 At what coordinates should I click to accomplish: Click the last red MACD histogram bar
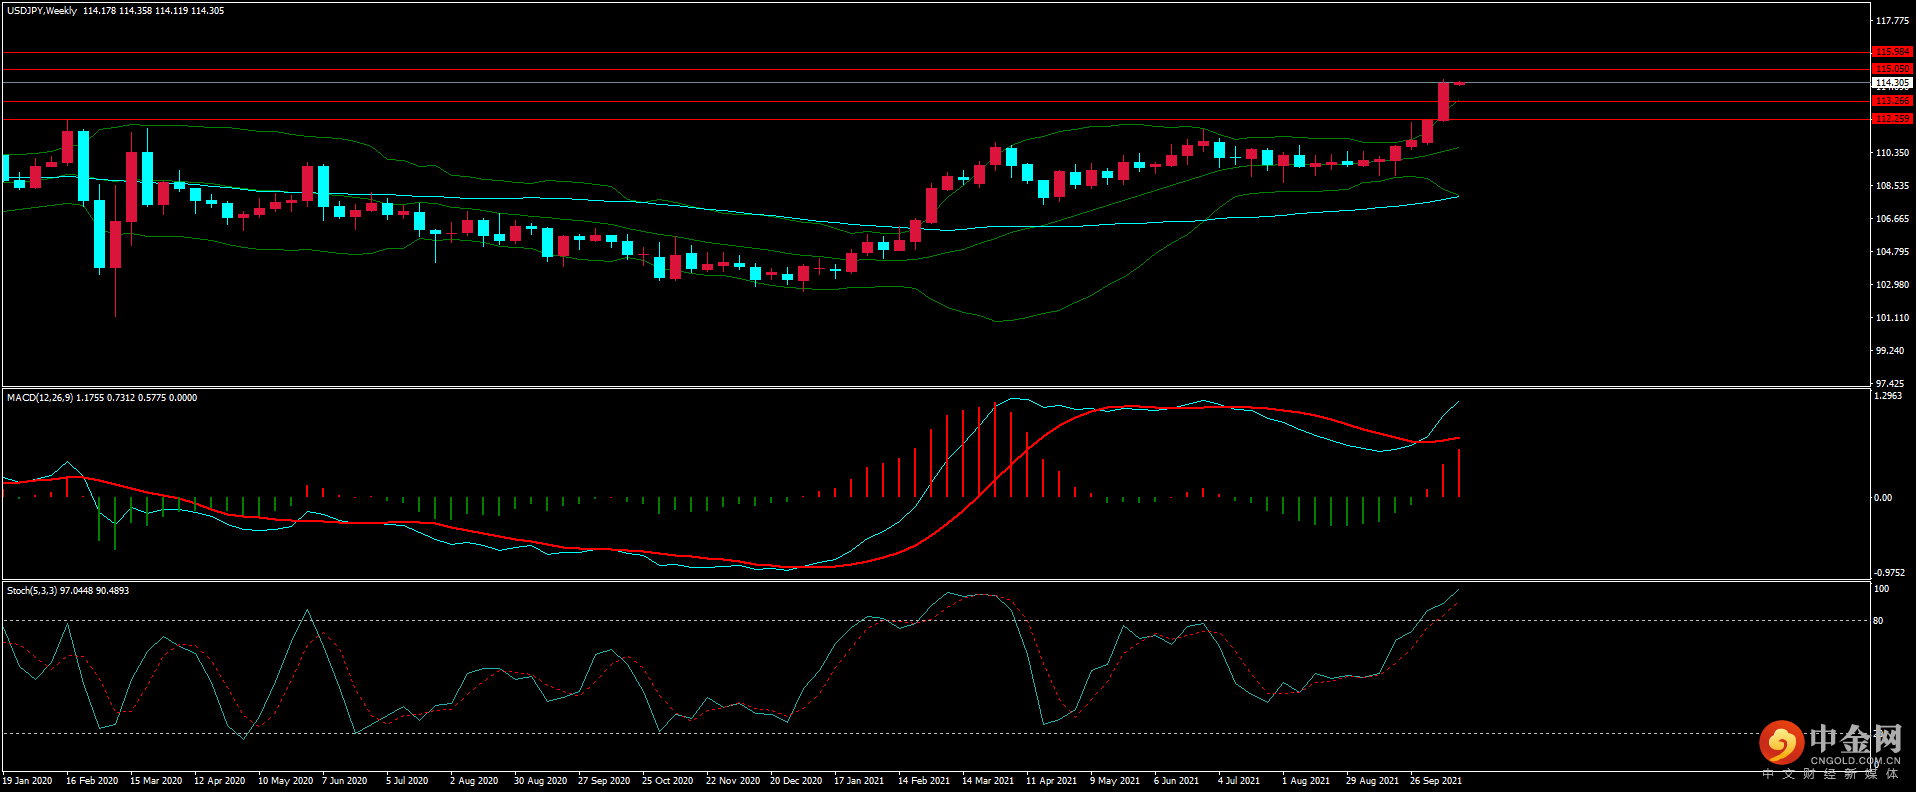pos(1459,473)
